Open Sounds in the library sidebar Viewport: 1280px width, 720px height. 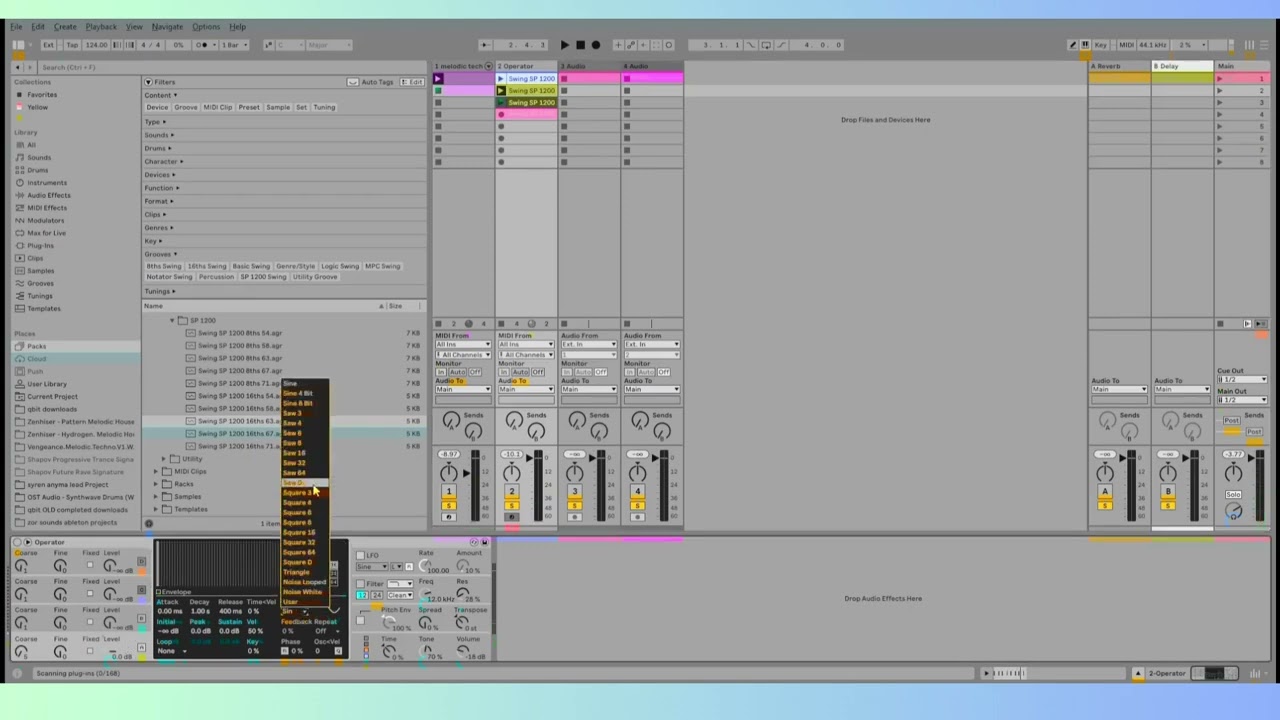click(39, 157)
